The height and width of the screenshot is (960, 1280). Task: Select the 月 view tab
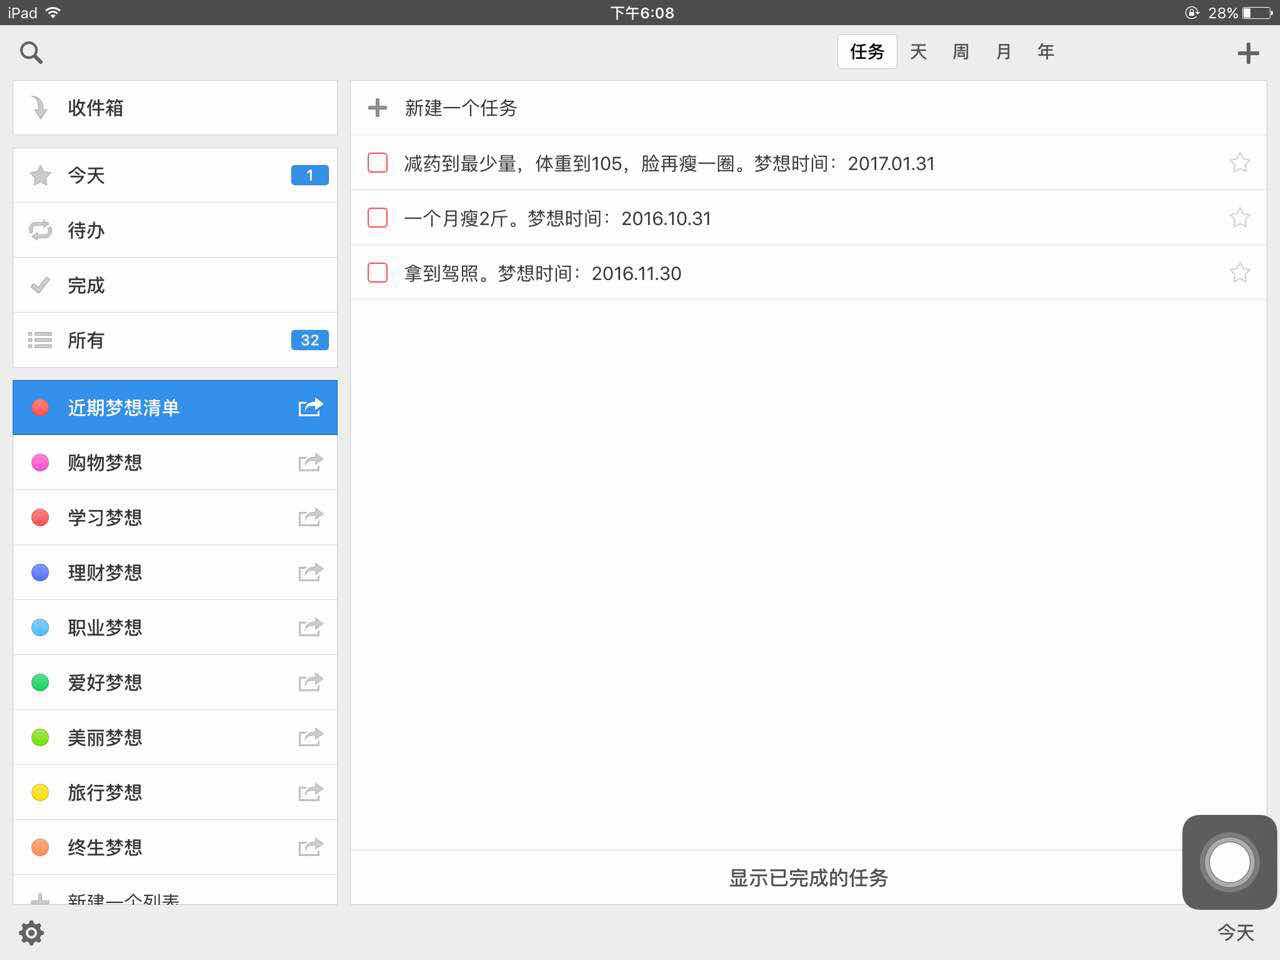[x=1003, y=52]
